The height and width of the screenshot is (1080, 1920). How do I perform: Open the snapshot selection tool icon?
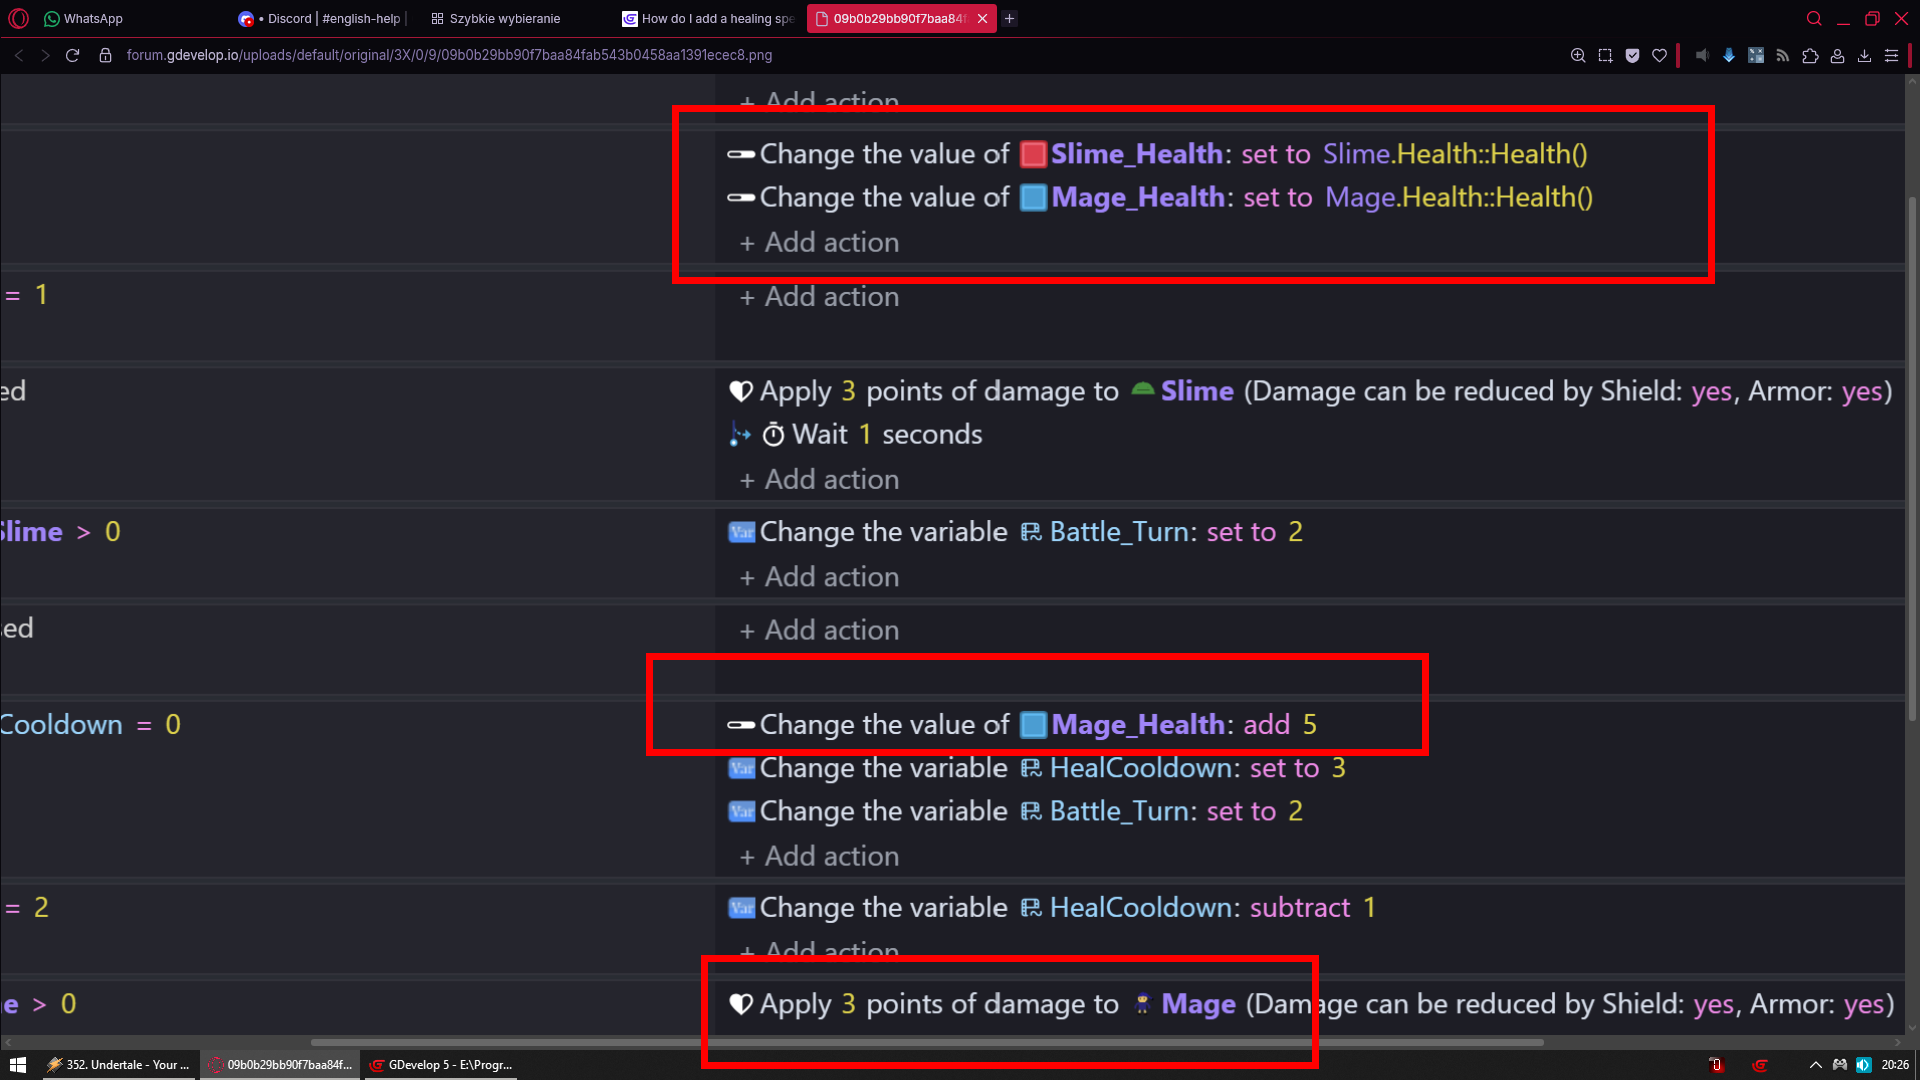pos(1605,55)
